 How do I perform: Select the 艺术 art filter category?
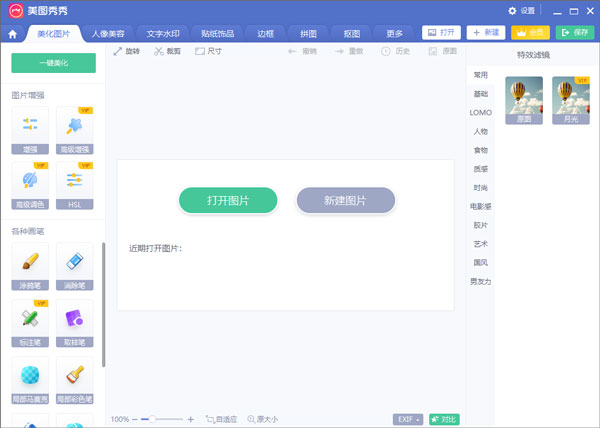[481, 244]
